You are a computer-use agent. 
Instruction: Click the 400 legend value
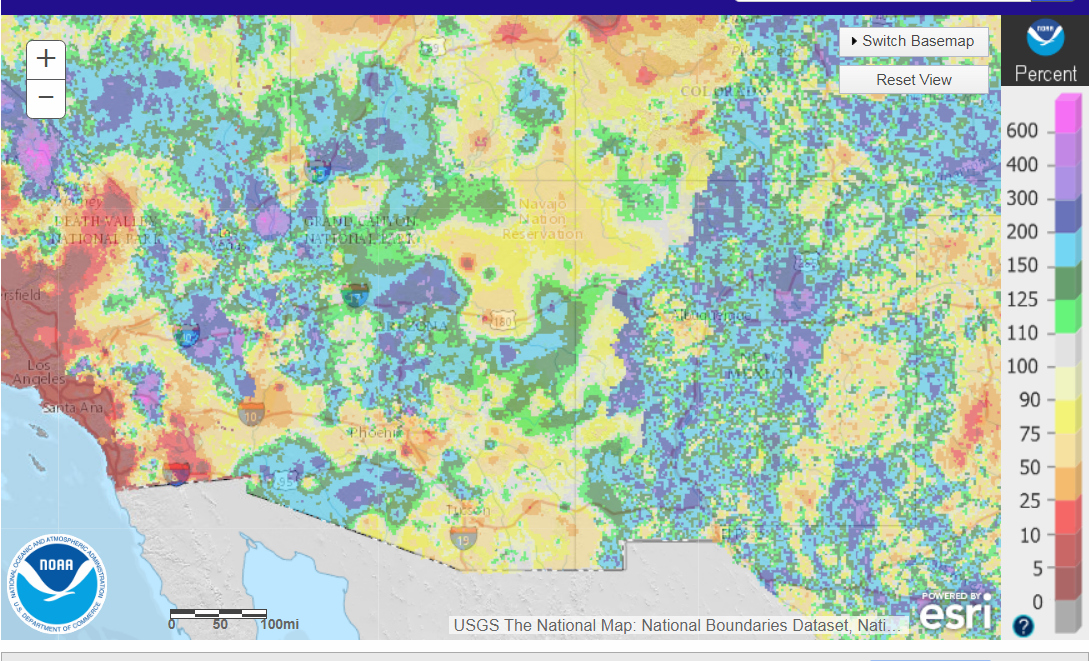point(1022,165)
